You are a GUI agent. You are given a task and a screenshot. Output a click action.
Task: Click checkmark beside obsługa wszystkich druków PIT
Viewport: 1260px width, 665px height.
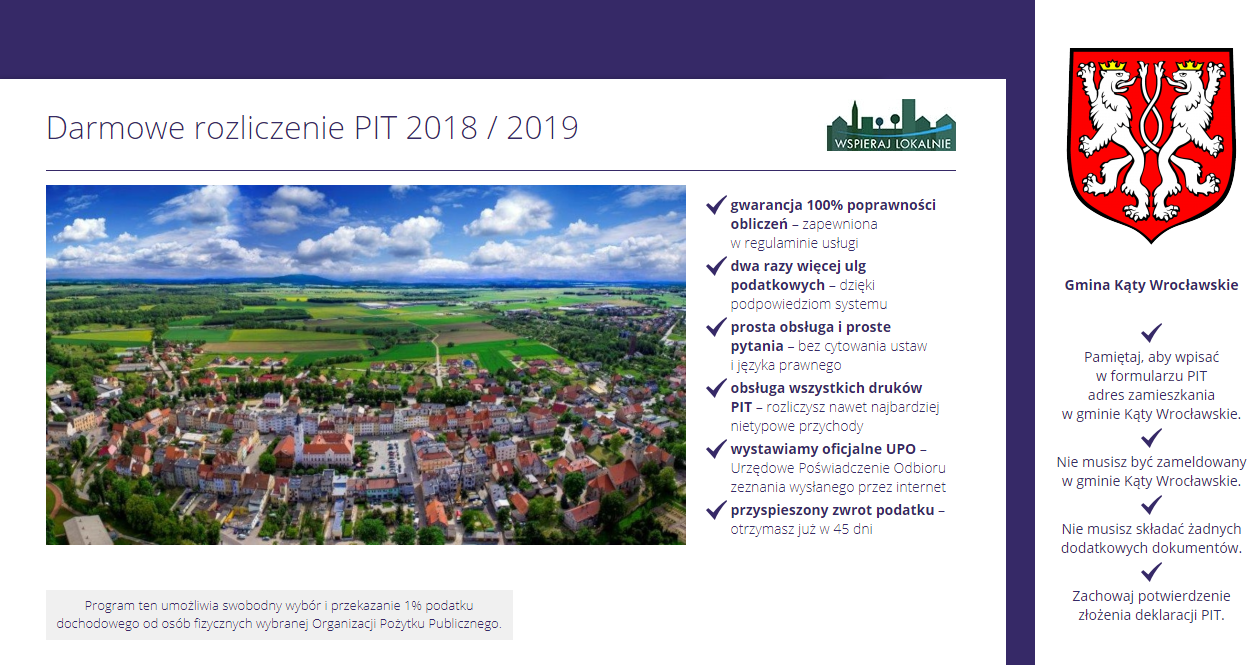[x=716, y=388]
